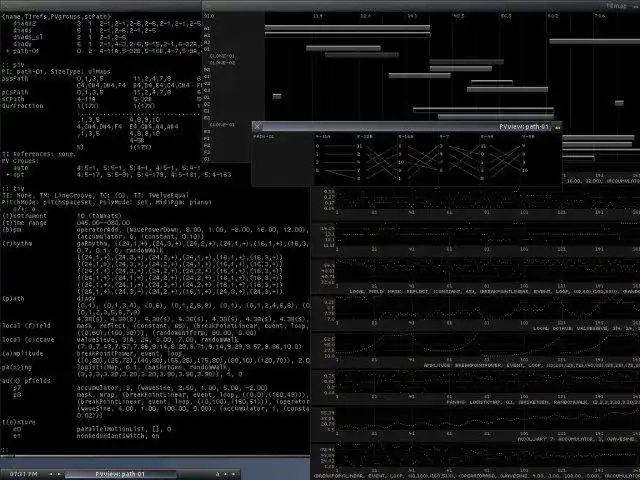The width and height of the screenshot is (640, 480).
Task: Click the (p)ath label
Action: (x=13, y=298)
